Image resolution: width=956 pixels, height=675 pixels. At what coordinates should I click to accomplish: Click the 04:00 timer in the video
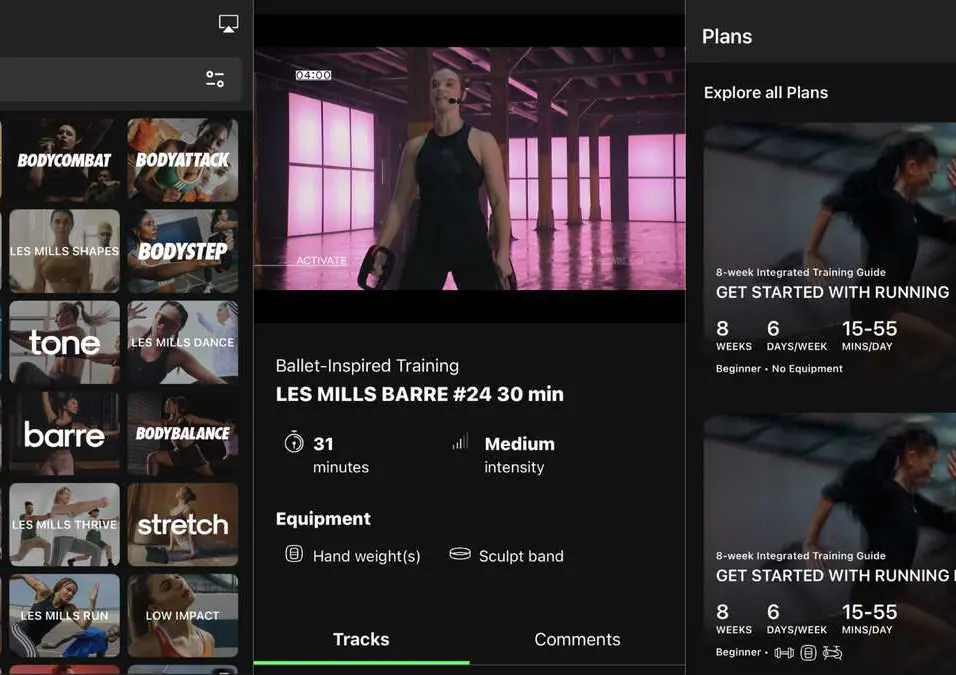(x=313, y=75)
